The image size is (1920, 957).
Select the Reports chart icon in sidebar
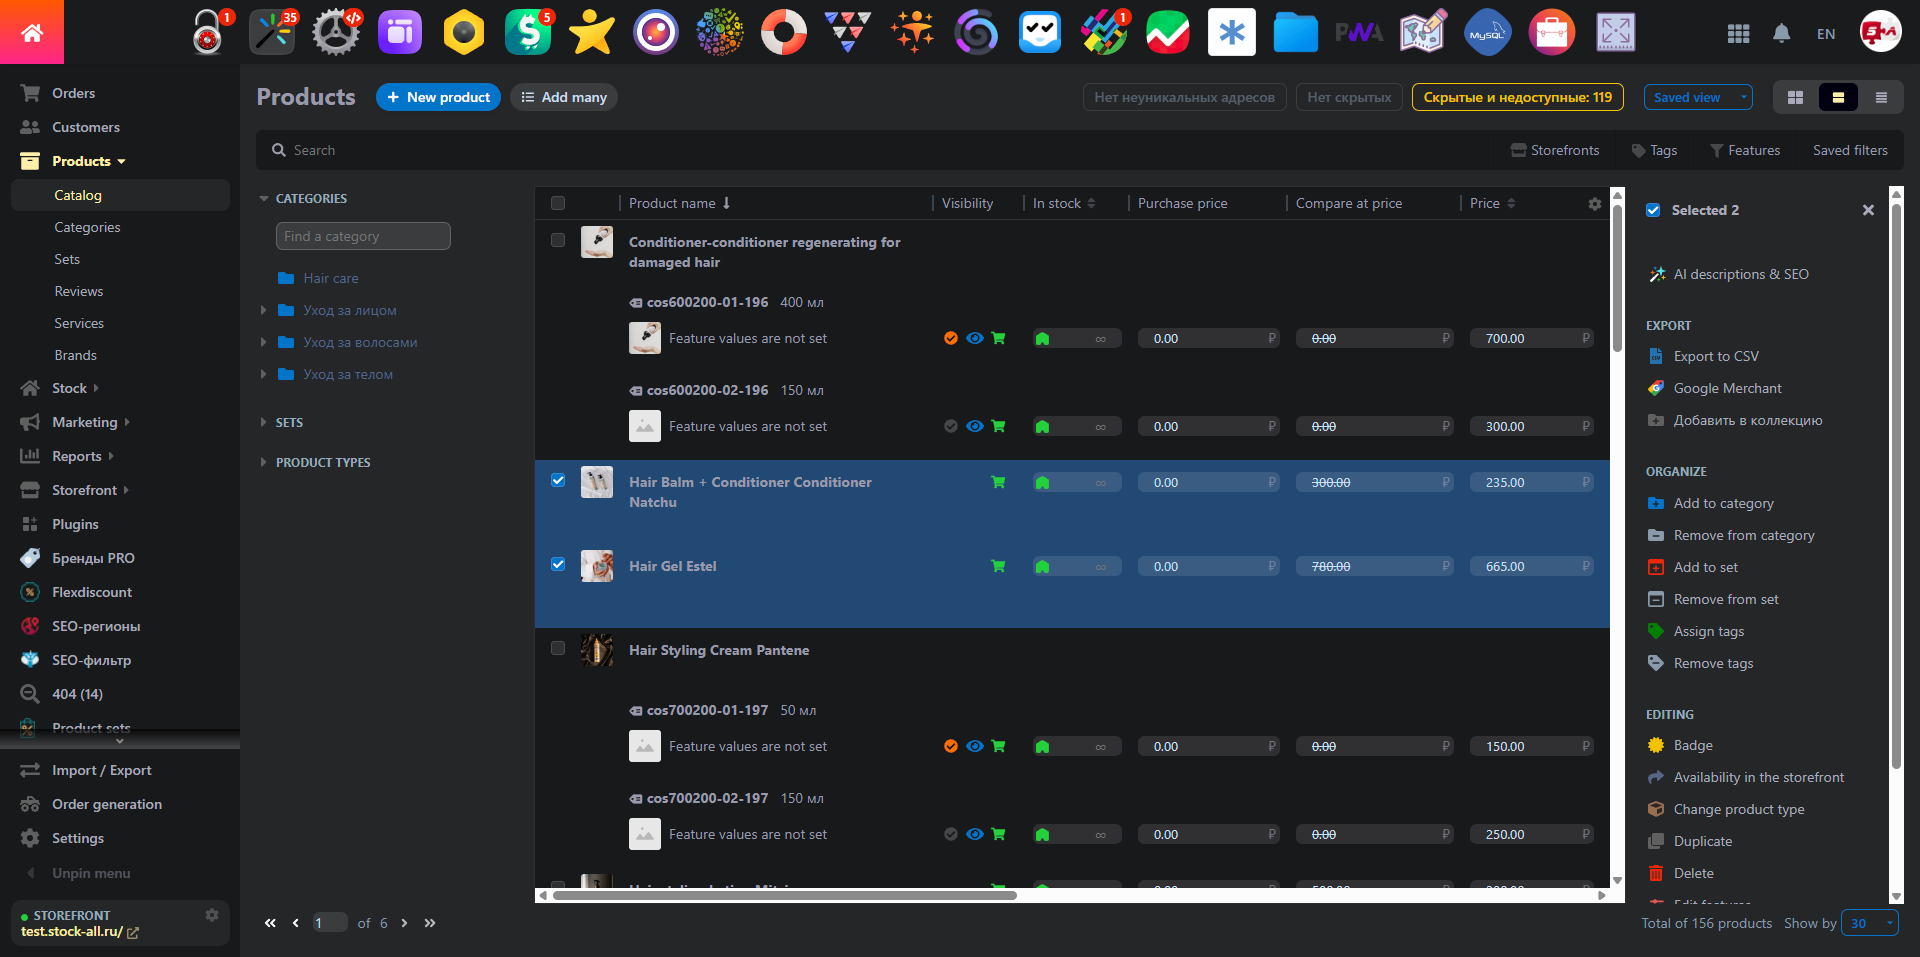[29, 456]
